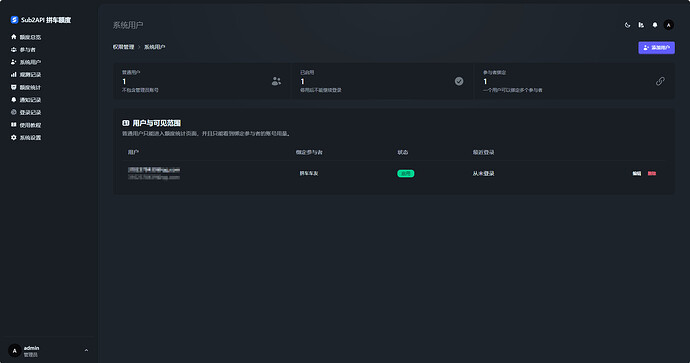Click the white edit link in user row
The width and height of the screenshot is (690, 363).
[637, 173]
